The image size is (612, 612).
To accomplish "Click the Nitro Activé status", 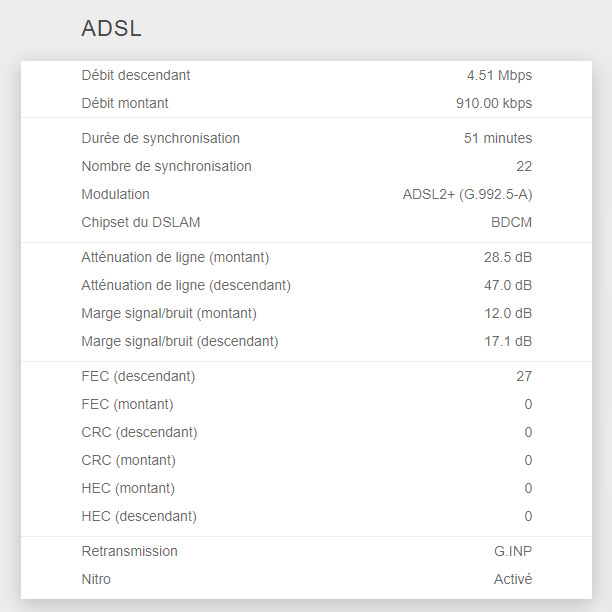I will pos(513,579).
